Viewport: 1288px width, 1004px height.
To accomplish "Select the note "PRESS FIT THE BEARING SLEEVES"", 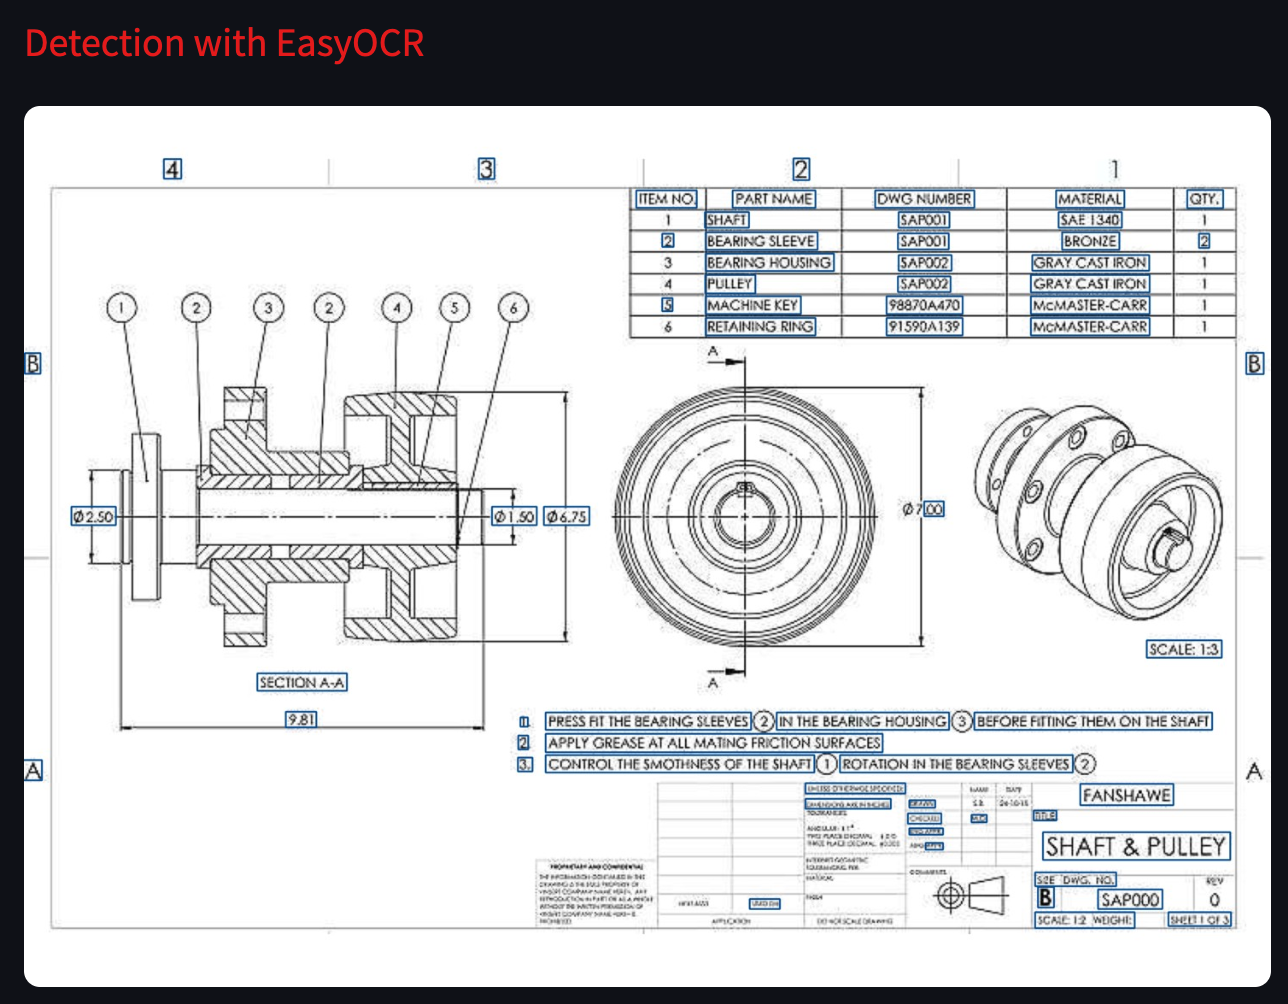I will pyautogui.click(x=648, y=721).
